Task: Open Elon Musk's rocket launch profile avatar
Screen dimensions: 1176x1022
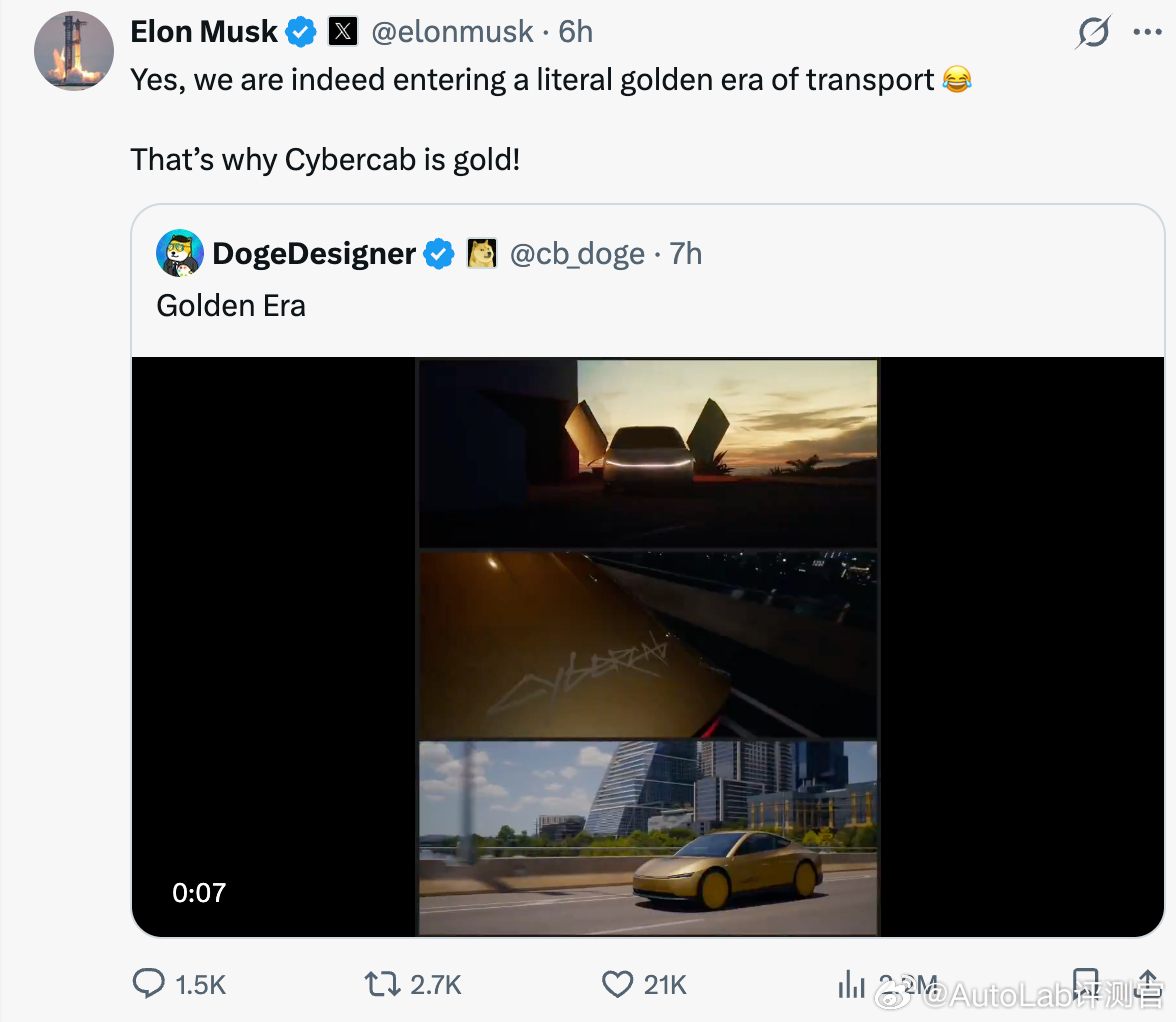Action: [x=74, y=51]
